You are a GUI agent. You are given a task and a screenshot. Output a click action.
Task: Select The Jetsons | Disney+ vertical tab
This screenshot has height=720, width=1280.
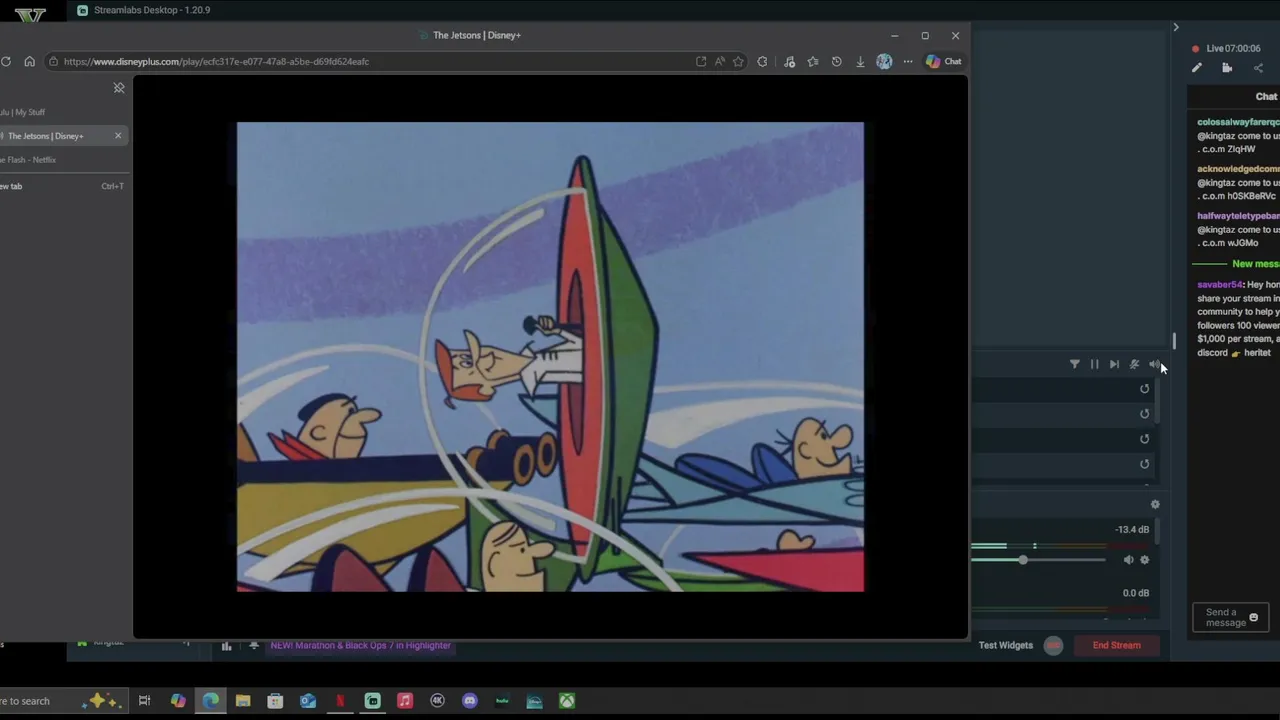(x=63, y=135)
